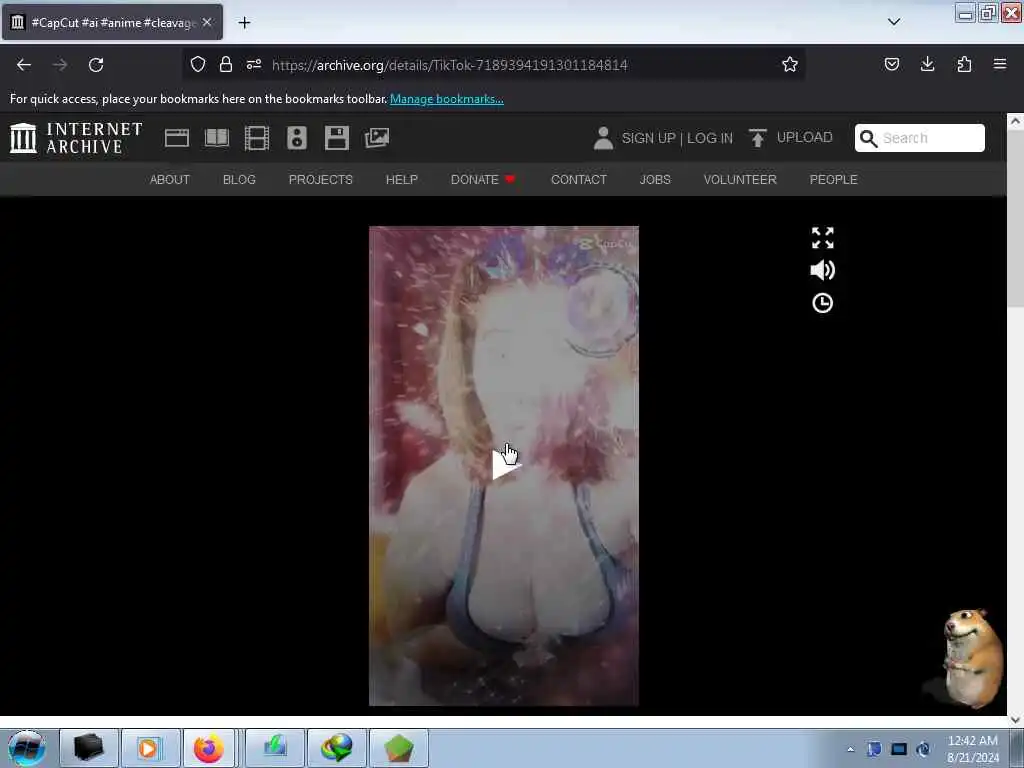Screen dimensions: 1024x768
Task: Select the #CapCut #ai #anime tab
Action: click(112, 22)
